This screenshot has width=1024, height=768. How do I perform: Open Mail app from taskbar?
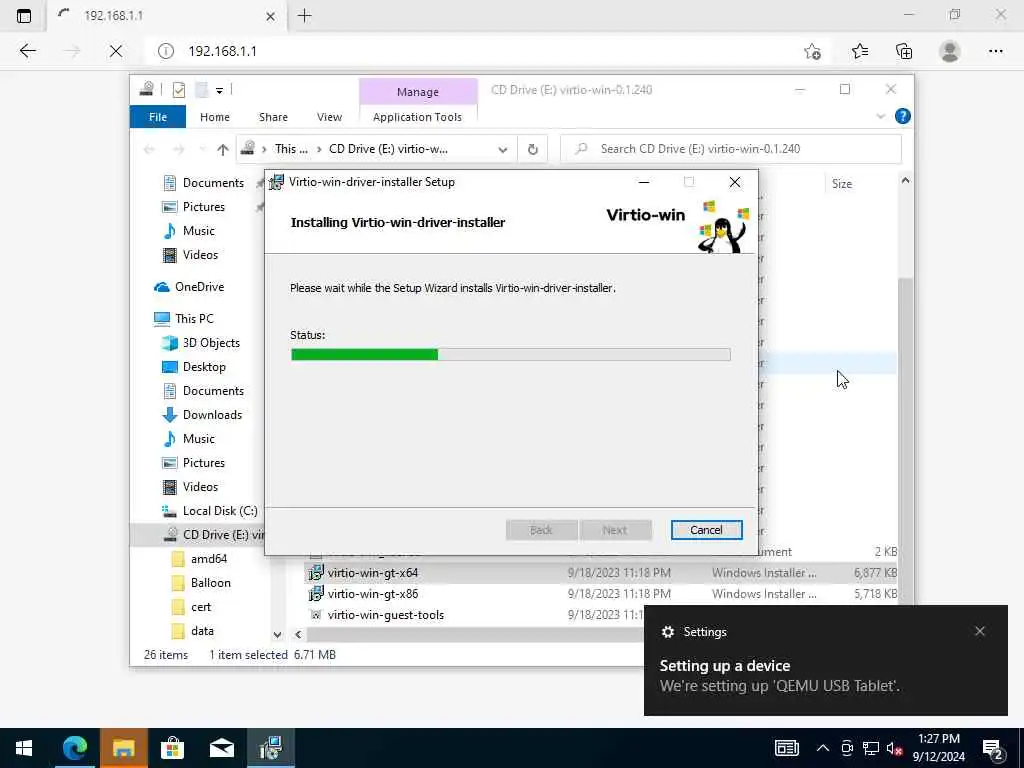(x=222, y=748)
